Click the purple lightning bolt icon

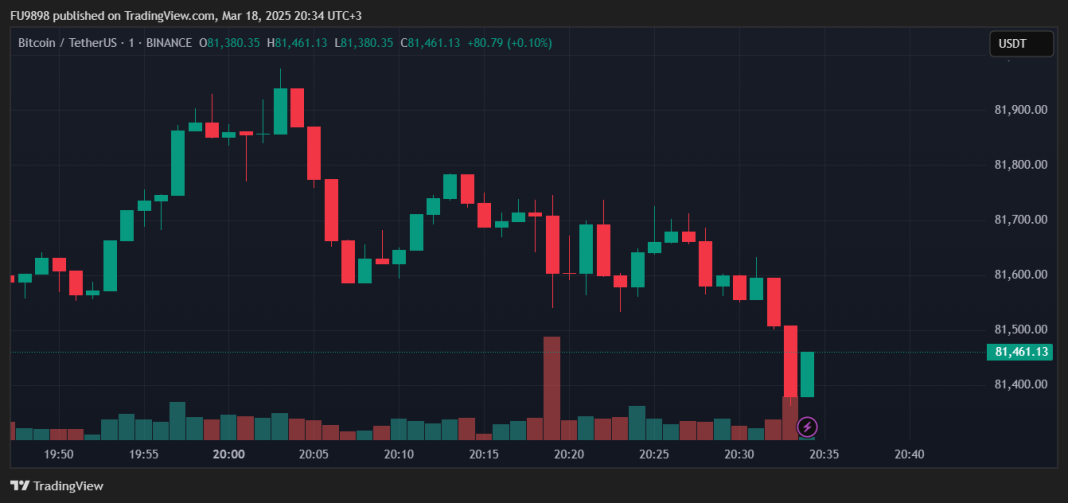point(807,427)
